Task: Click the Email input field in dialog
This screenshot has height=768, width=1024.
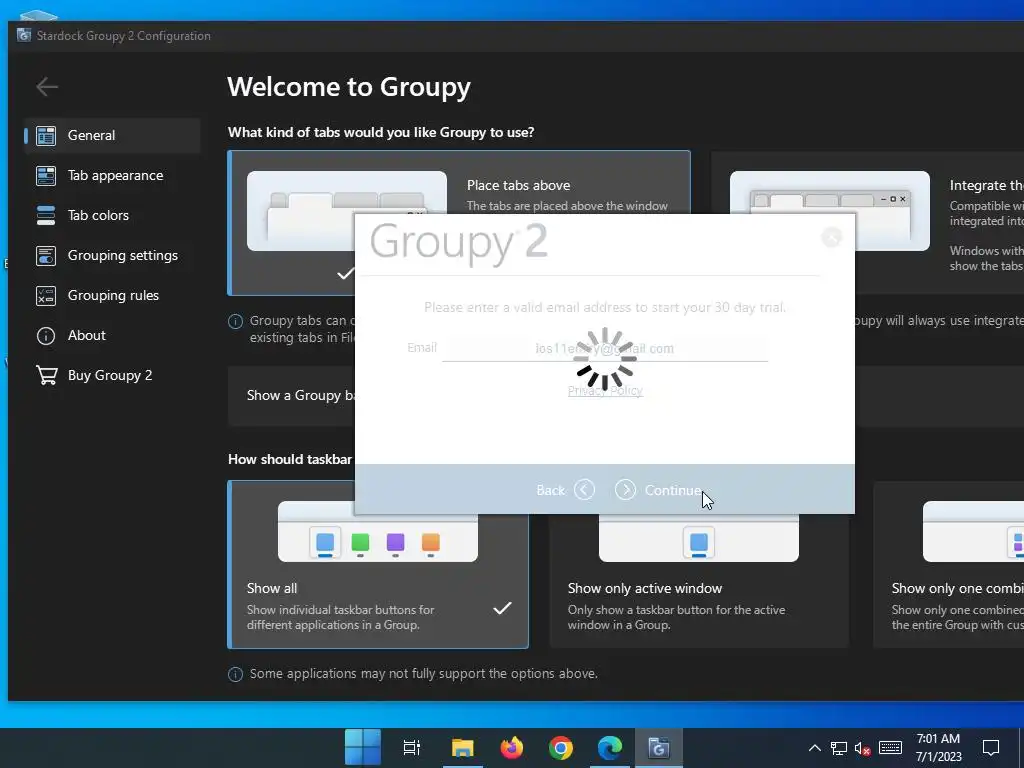Action: pyautogui.click(x=605, y=349)
